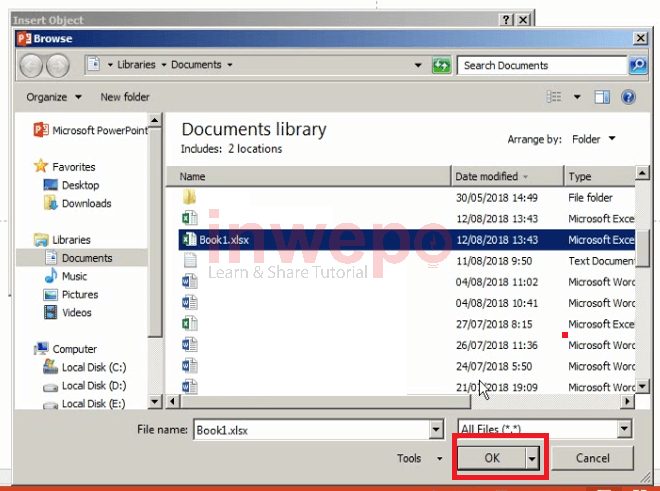Click the Help question mark icon
This screenshot has width=660, height=491.
coord(629,97)
